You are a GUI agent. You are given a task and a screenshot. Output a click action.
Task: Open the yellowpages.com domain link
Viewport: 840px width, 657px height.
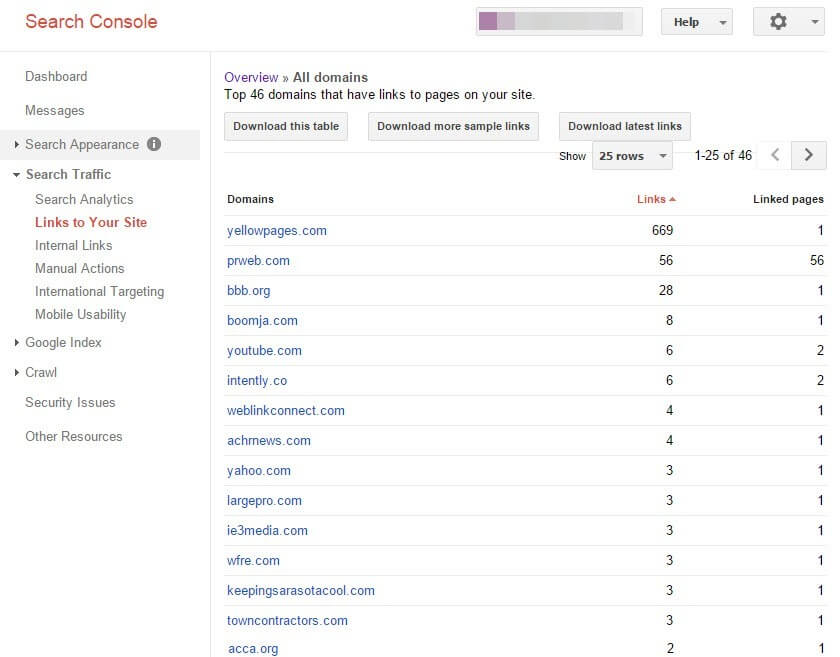tap(276, 230)
